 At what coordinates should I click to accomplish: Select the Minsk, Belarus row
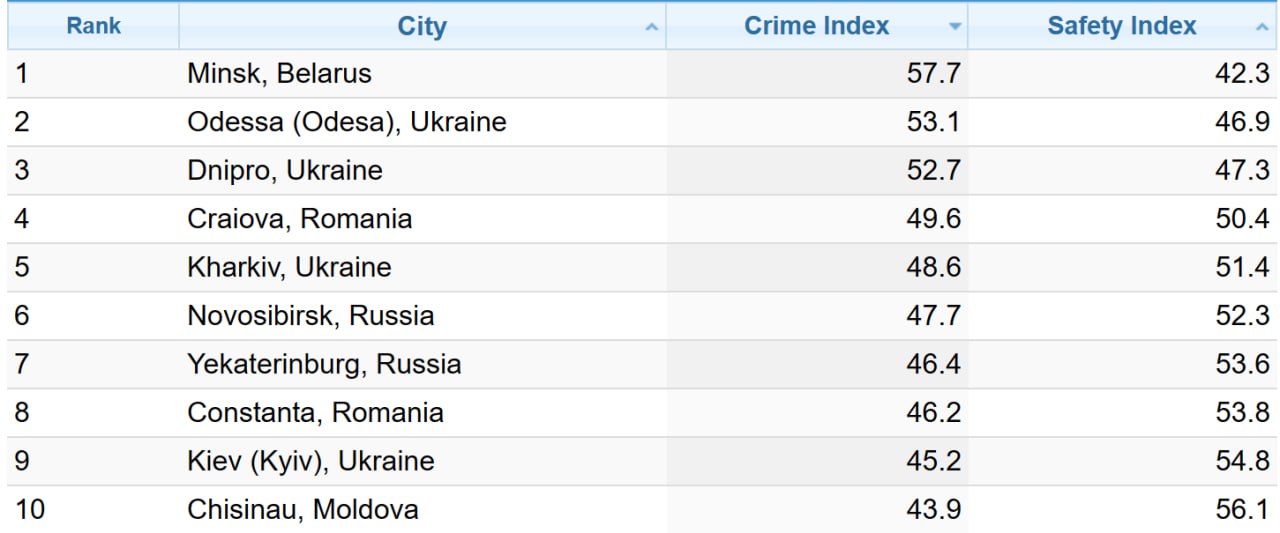tap(279, 74)
